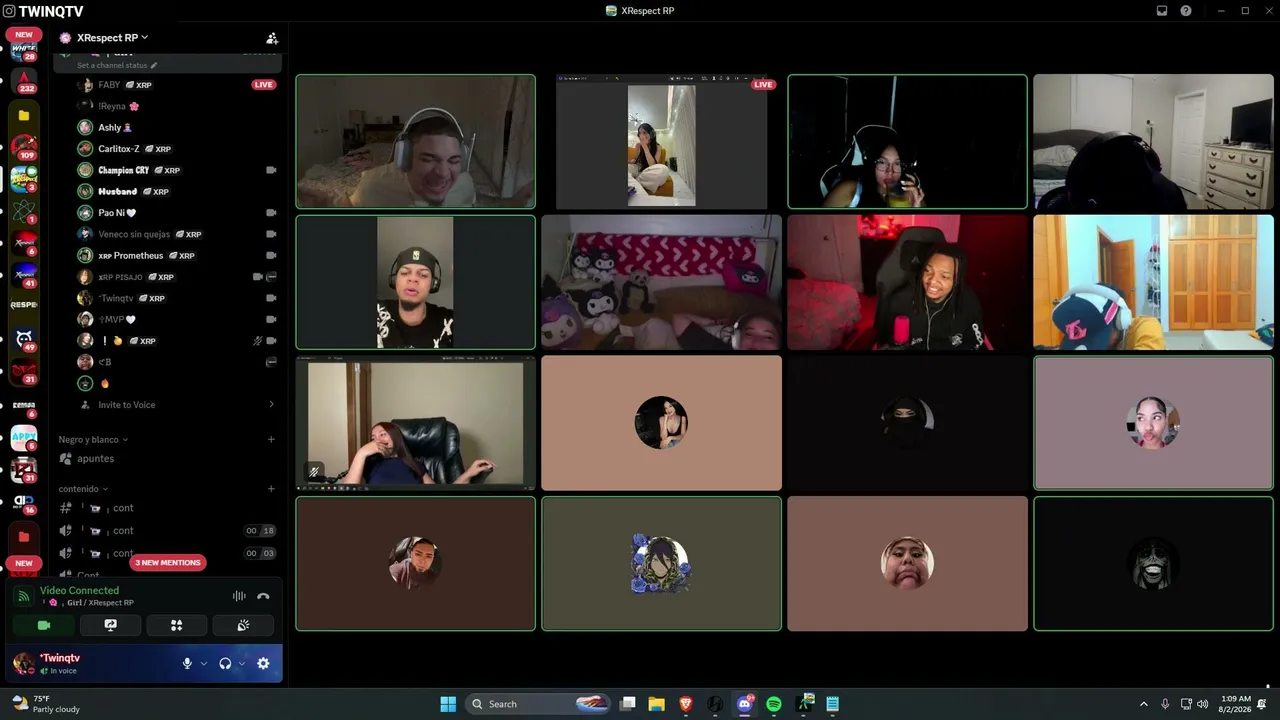The image size is (1280, 720).
Task: Open File Explorer from the taskbar
Action: point(656,704)
